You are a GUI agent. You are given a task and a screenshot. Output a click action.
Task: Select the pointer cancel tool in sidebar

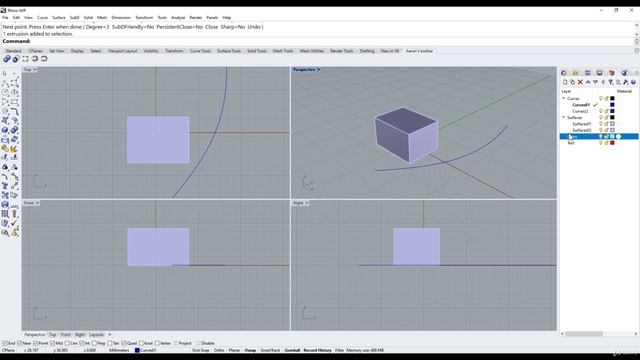click(x=5, y=74)
